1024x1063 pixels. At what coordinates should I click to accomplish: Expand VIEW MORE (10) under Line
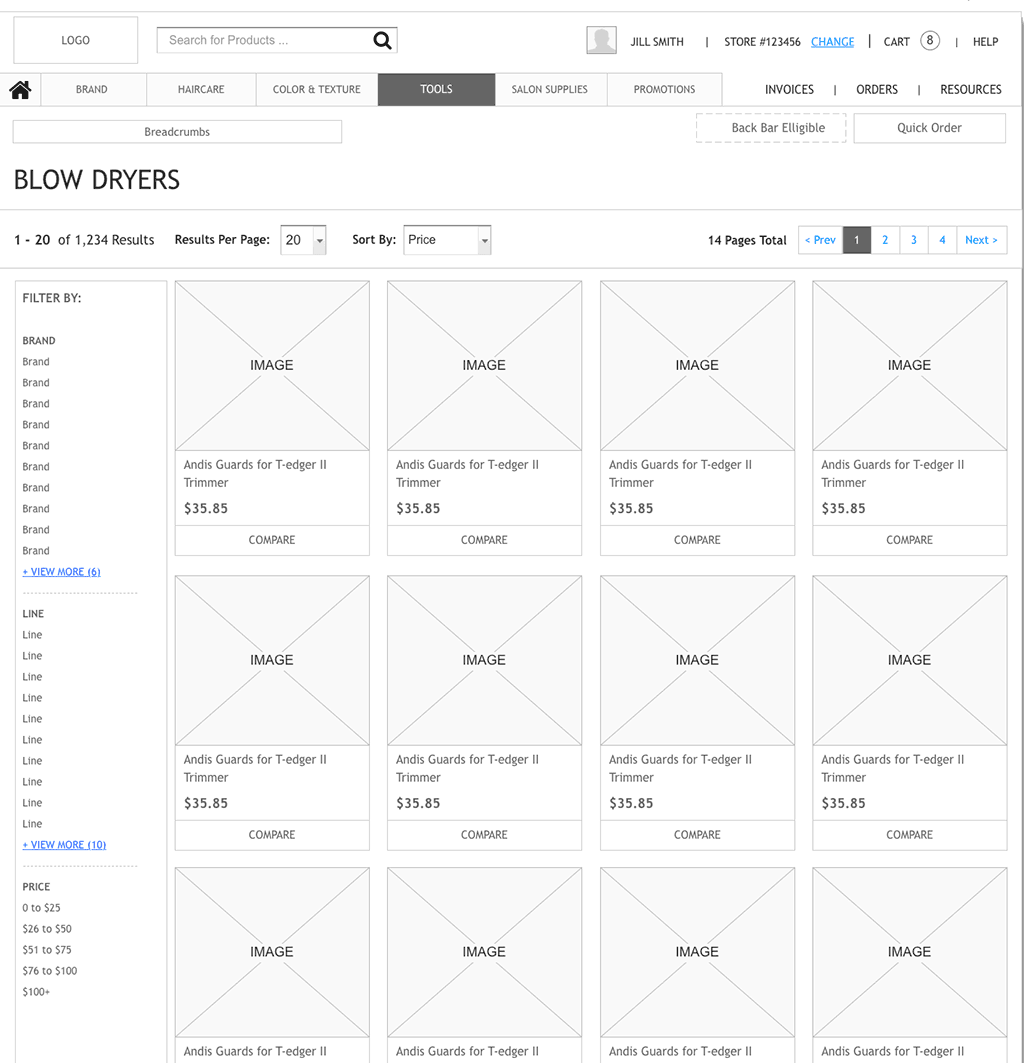point(64,845)
